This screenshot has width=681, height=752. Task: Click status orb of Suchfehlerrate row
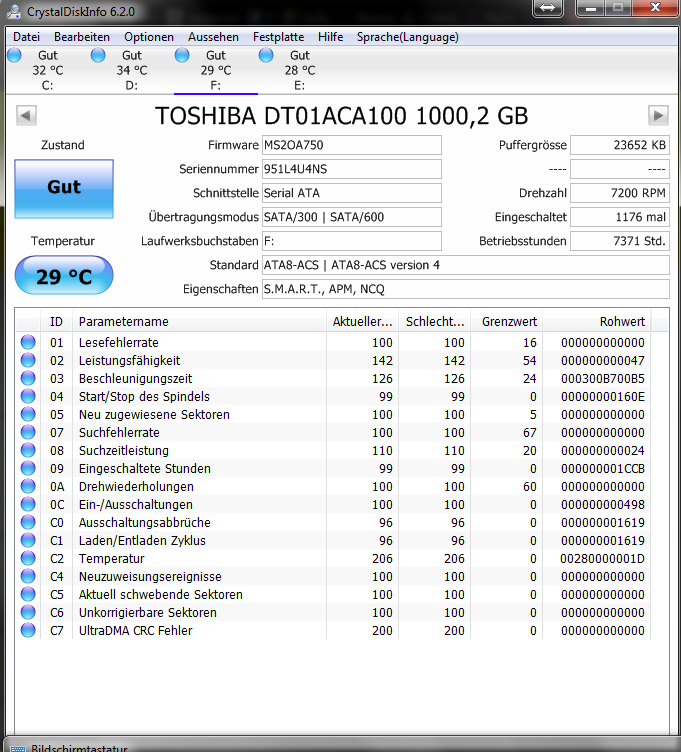[x=28, y=432]
